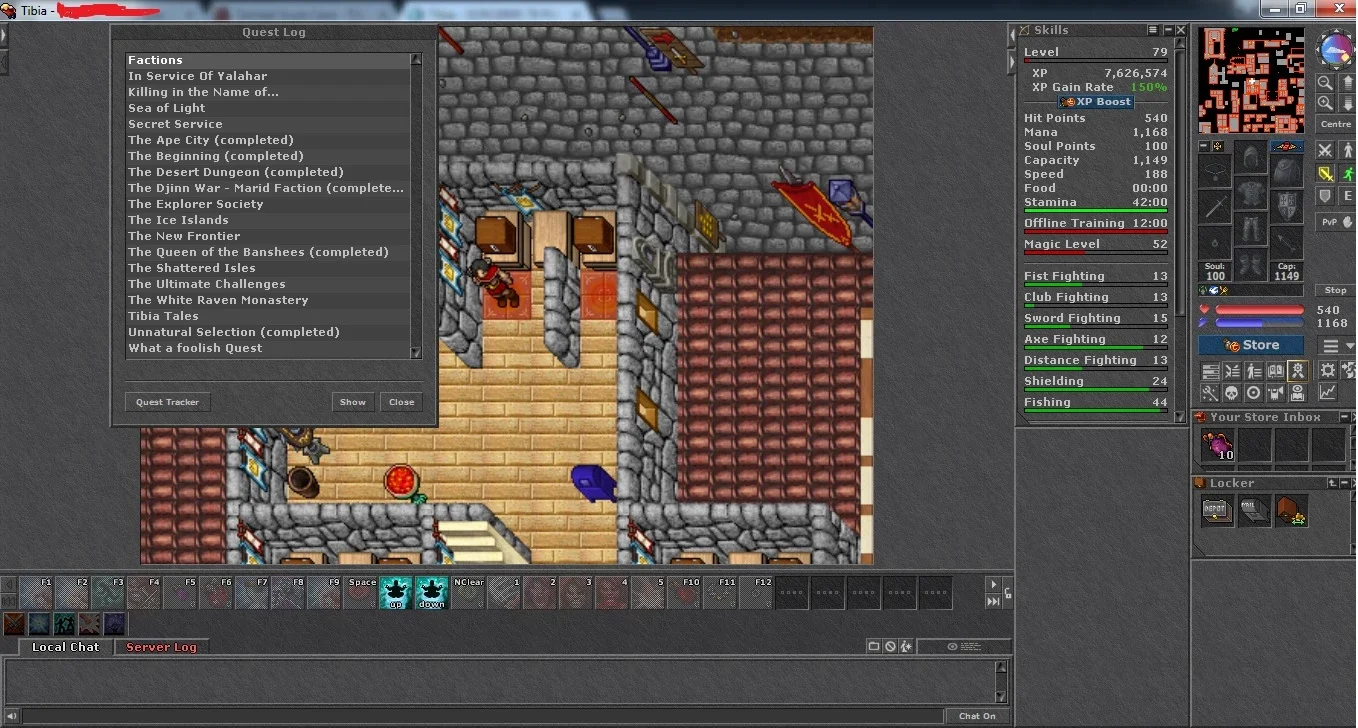Open the depot chest in Locker
Screen dimensions: 1358x728
pyautogui.click(x=1217, y=510)
